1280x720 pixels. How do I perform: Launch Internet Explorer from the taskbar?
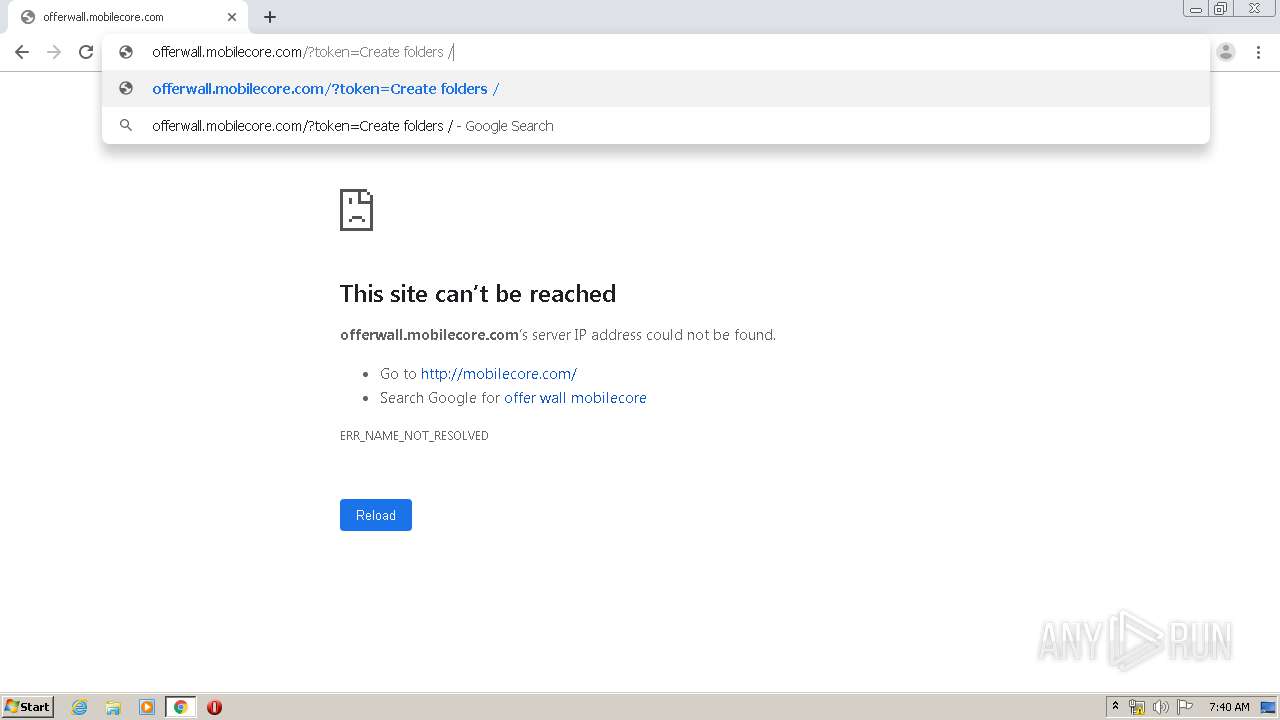[x=80, y=707]
